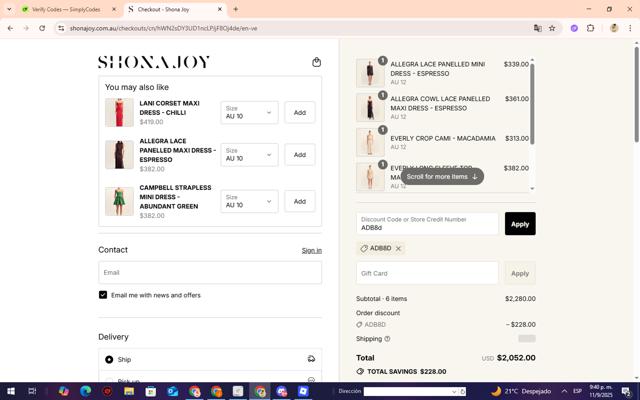This screenshot has width=640, height=400.
Task: Open size dropdown for Lani Corset Maxi Dress
Action: point(249,112)
